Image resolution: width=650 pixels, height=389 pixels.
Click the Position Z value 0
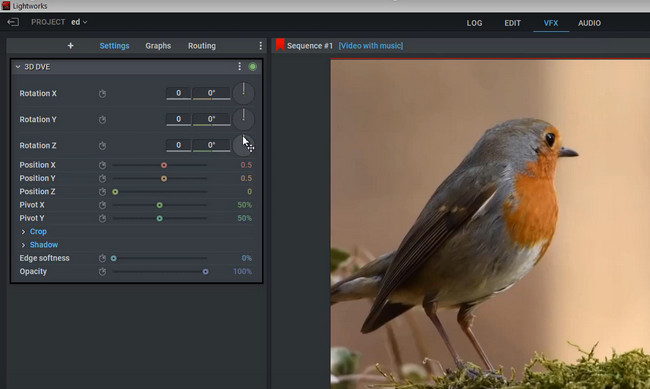[250, 192]
